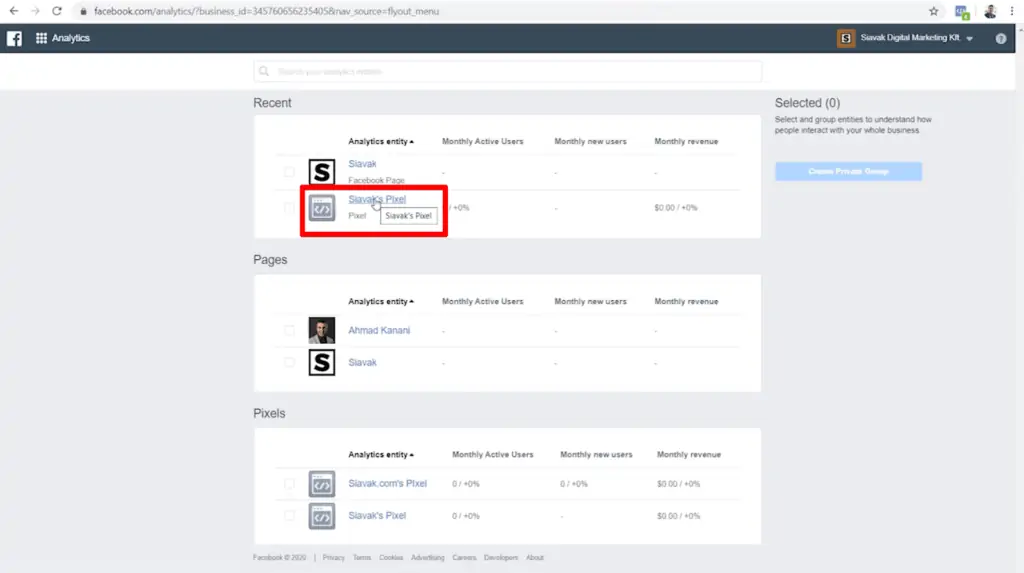Select the Siavak checkbox in Pages
This screenshot has height=573, width=1024.
coord(289,363)
